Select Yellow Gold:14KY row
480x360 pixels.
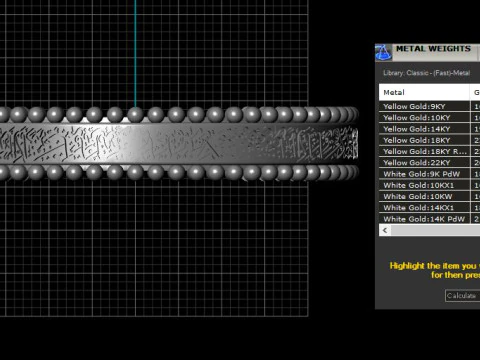click(429, 129)
